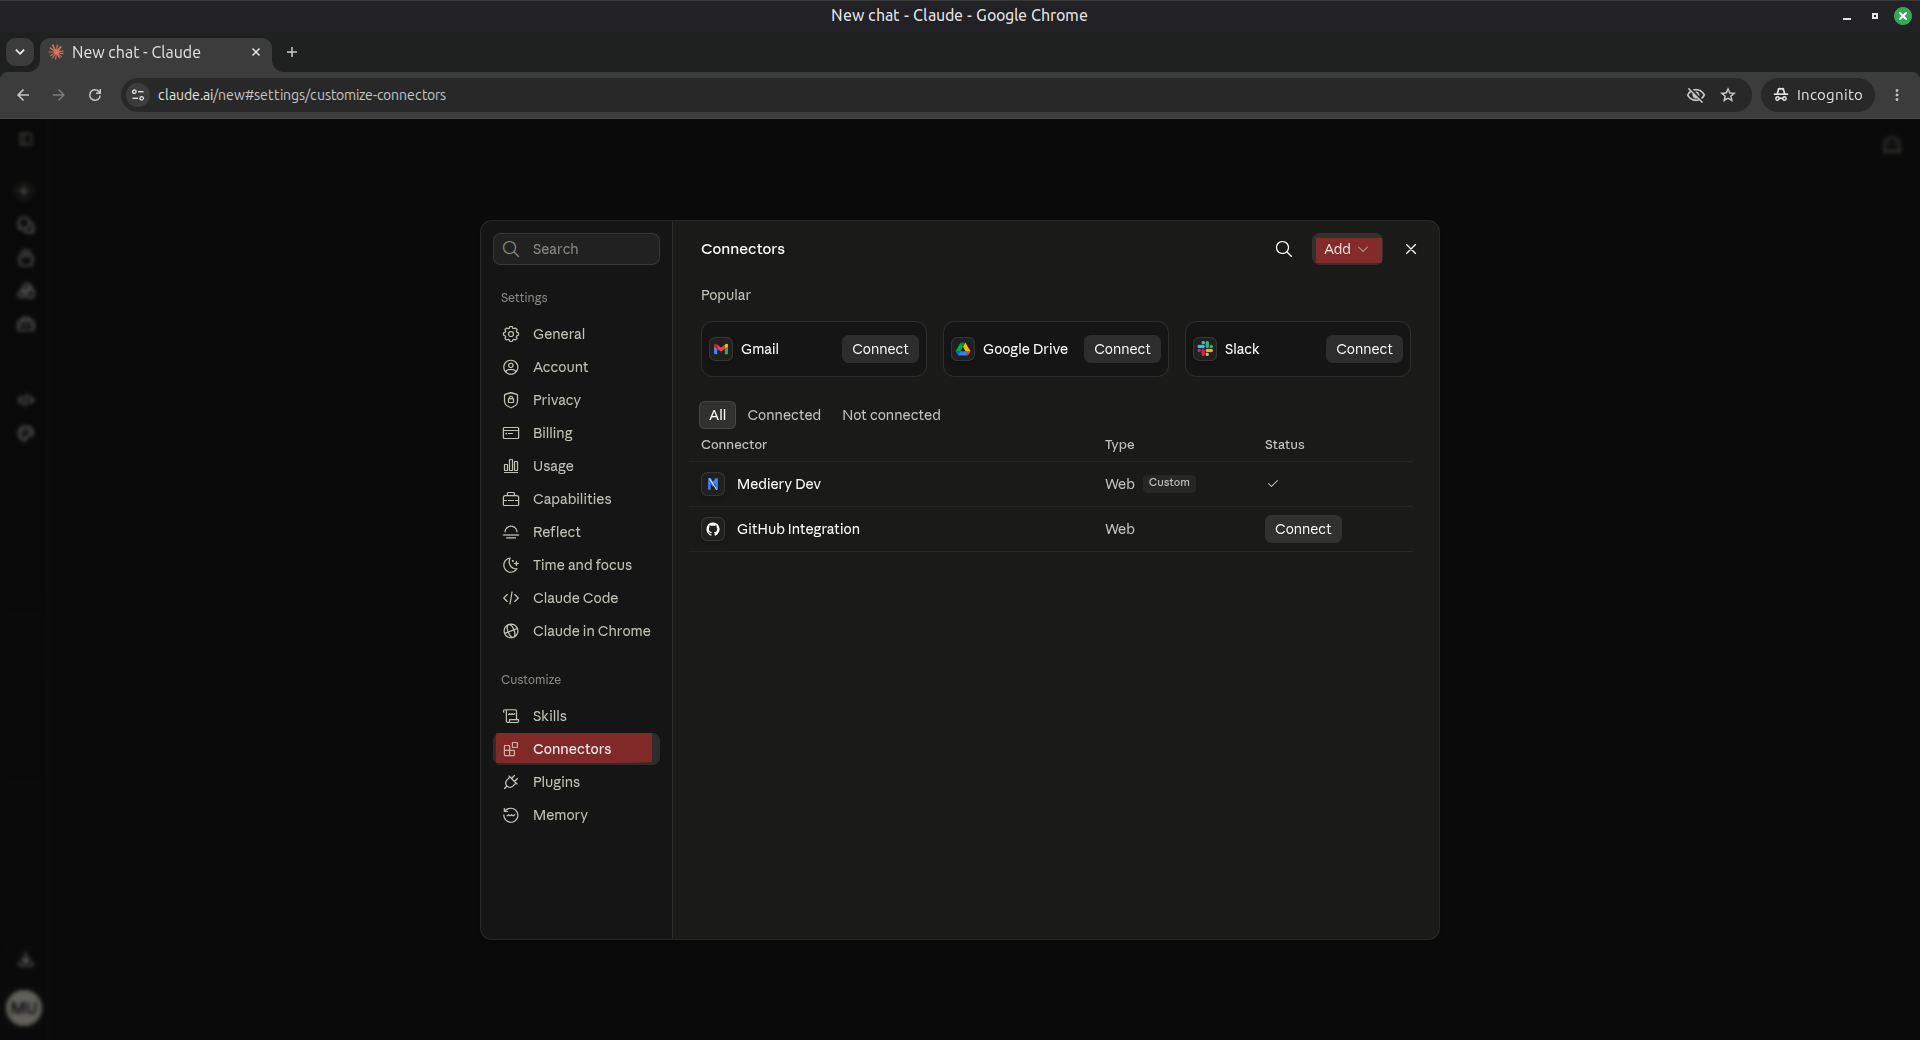The width and height of the screenshot is (1920, 1040).
Task: Click the Slack logo icon
Action: click(1205, 349)
